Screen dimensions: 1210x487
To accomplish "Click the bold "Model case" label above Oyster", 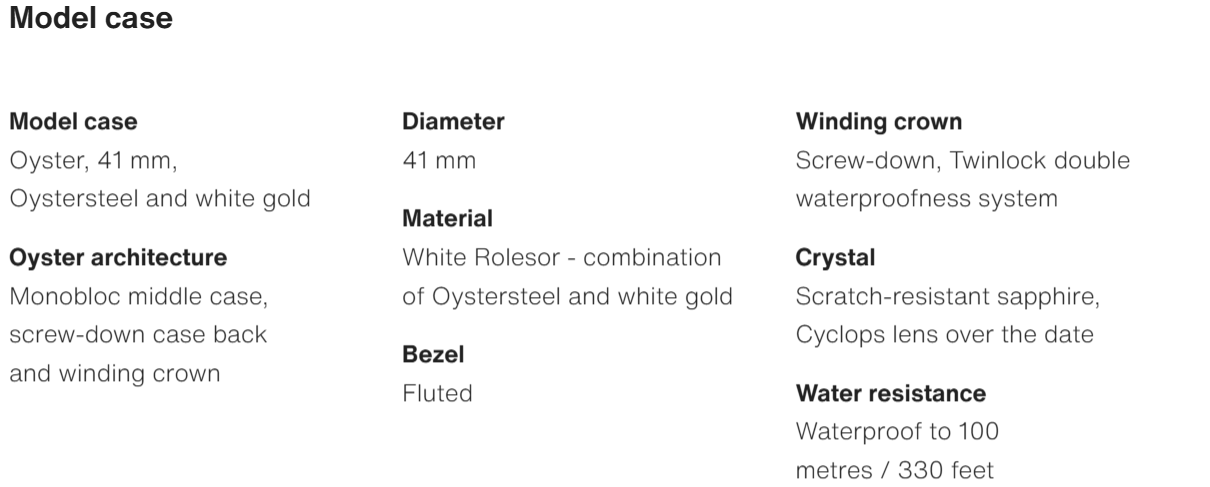I will click(x=73, y=122).
